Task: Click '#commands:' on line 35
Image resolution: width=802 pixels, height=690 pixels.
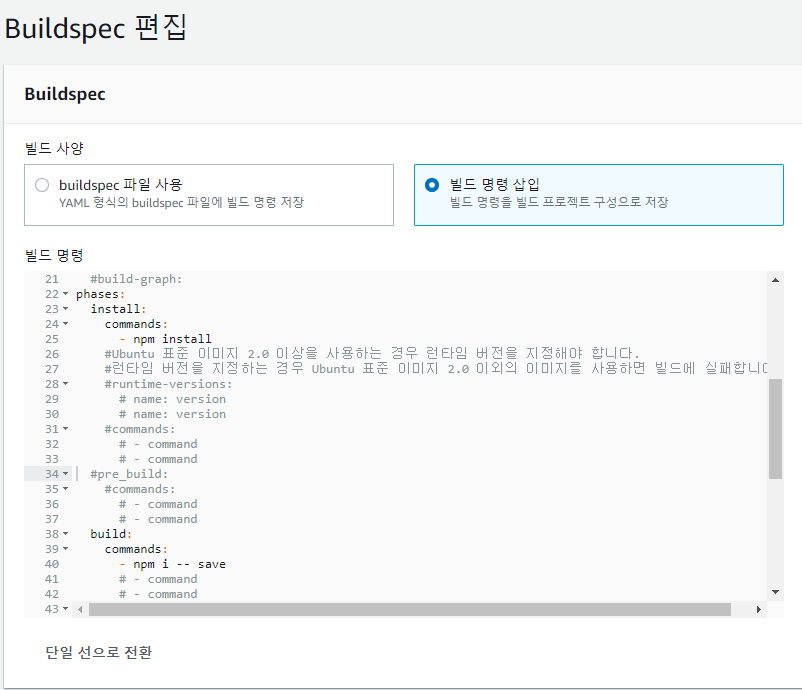Action: 140,489
